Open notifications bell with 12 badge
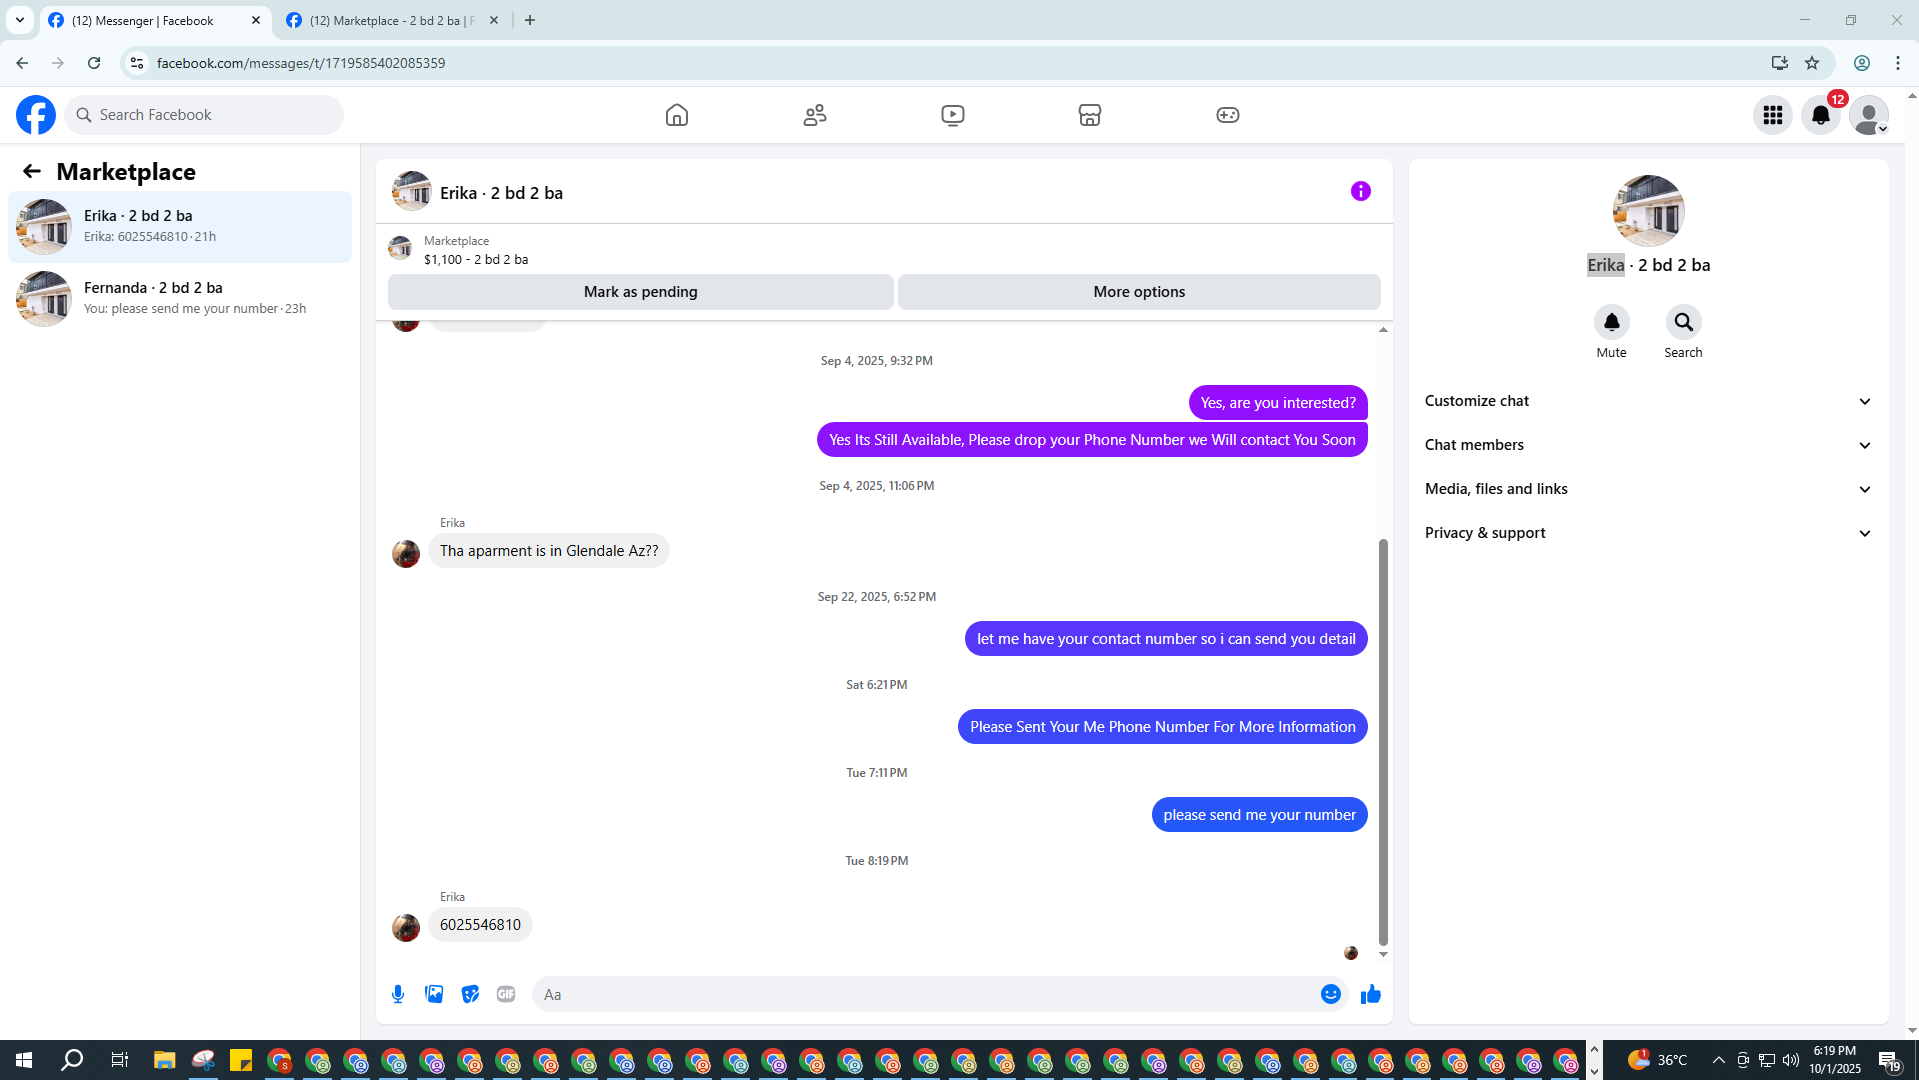The width and height of the screenshot is (1919, 1080). (x=1821, y=115)
